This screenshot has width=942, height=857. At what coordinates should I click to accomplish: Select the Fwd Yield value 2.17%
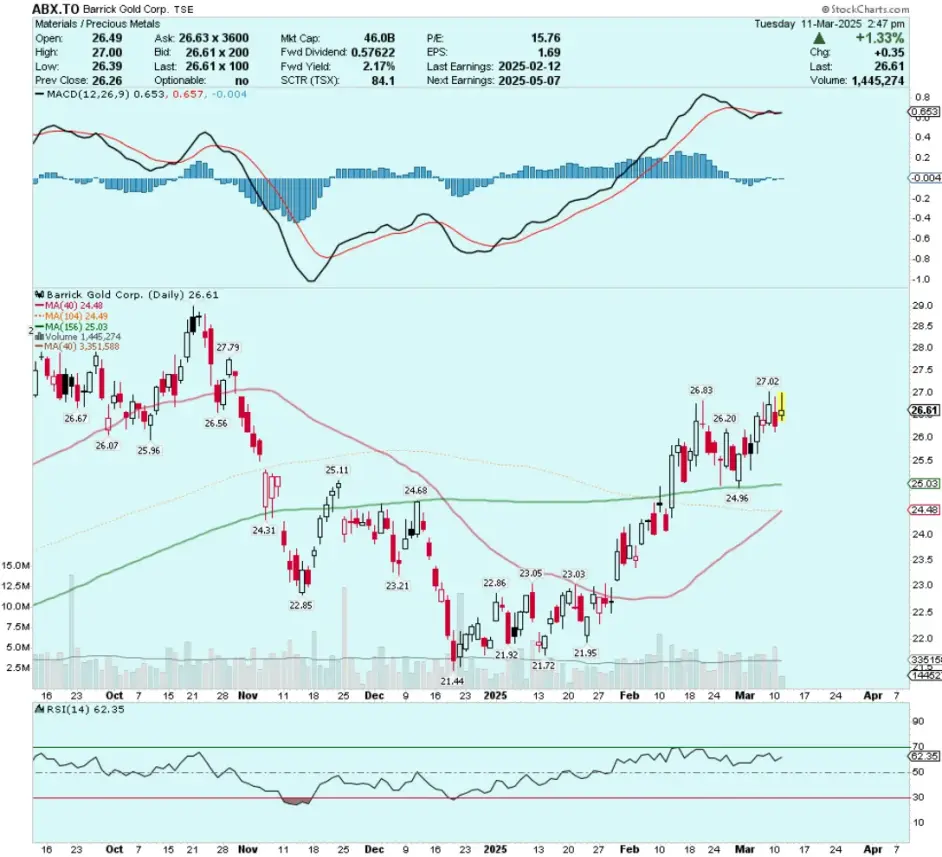pyautogui.click(x=379, y=66)
